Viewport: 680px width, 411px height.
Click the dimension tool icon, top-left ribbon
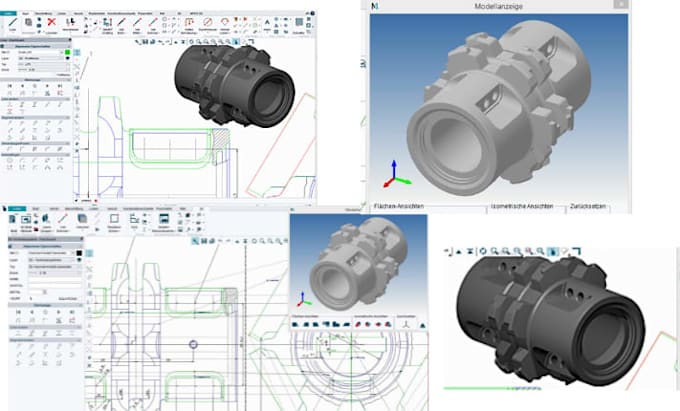[x=189, y=22]
